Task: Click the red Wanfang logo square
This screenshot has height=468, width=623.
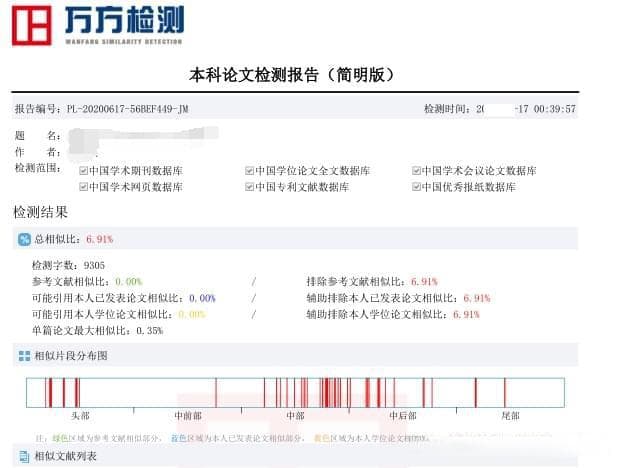Action: tap(31, 25)
